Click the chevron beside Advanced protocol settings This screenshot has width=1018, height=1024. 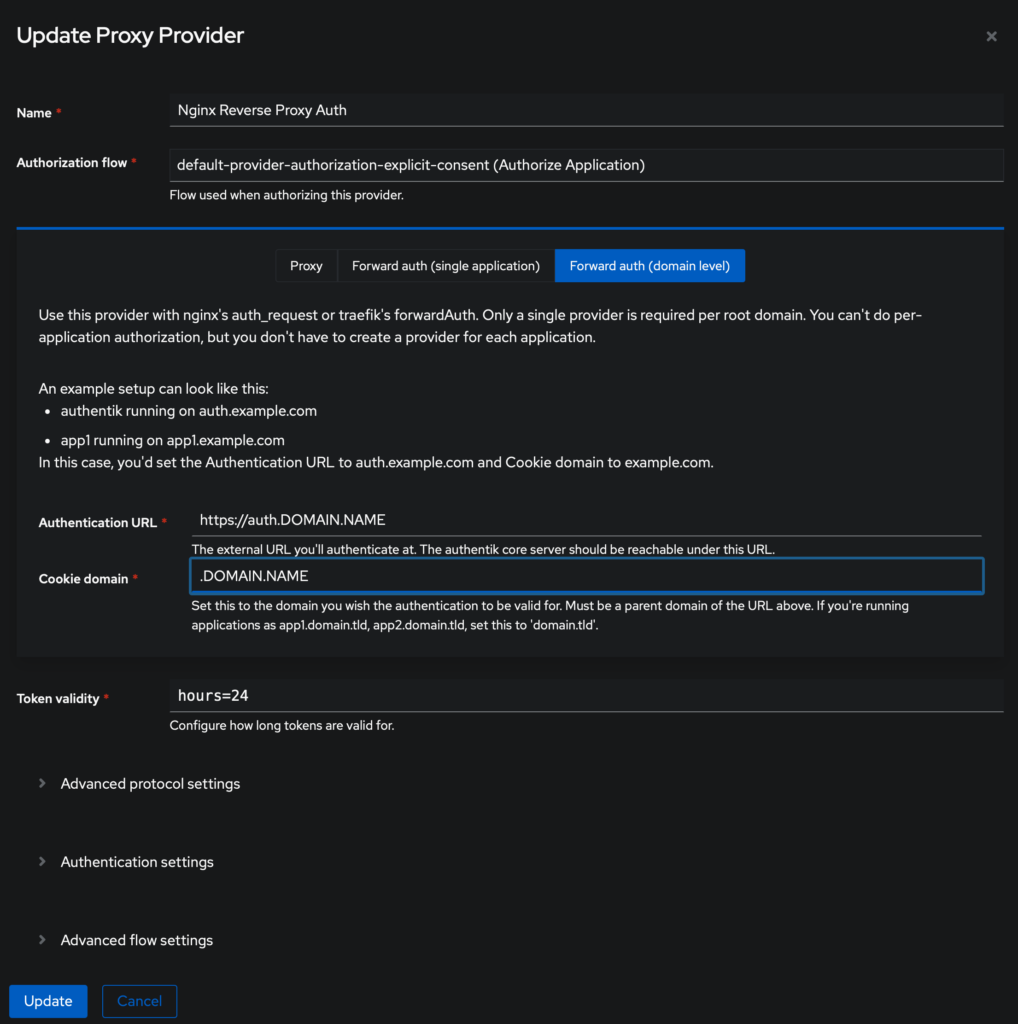click(42, 783)
